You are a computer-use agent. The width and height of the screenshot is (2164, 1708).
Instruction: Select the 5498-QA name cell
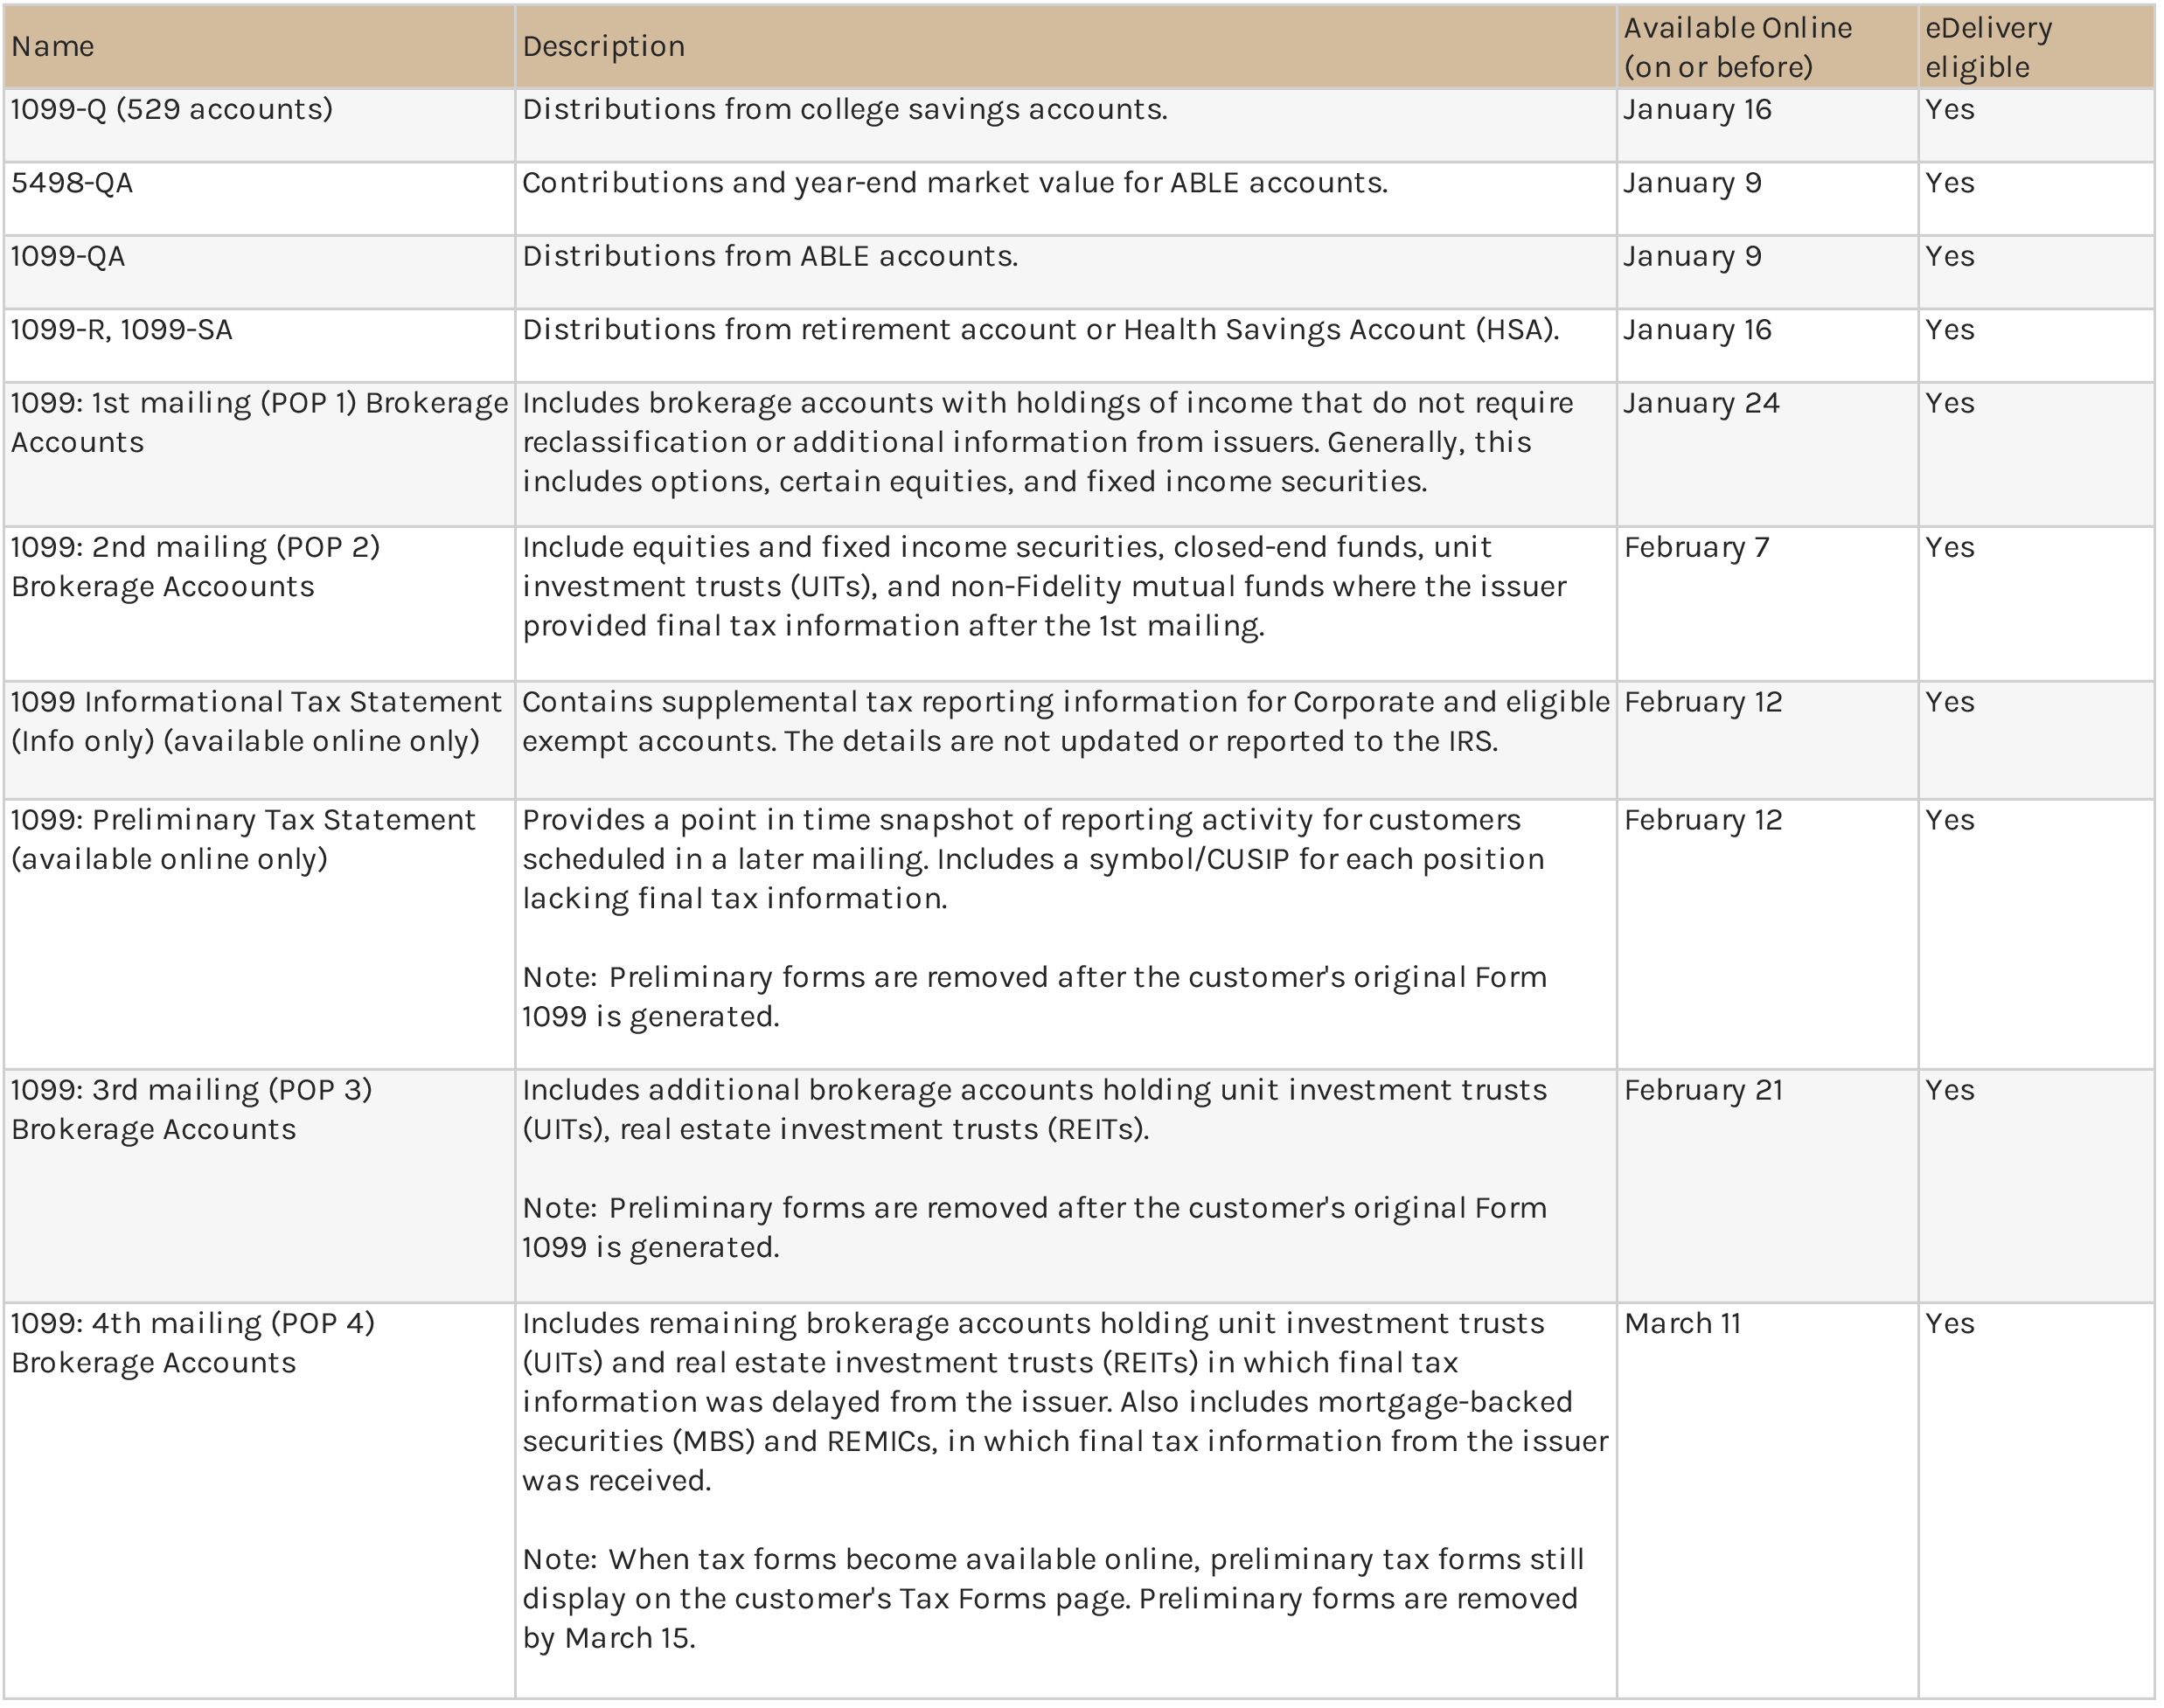tap(72, 183)
